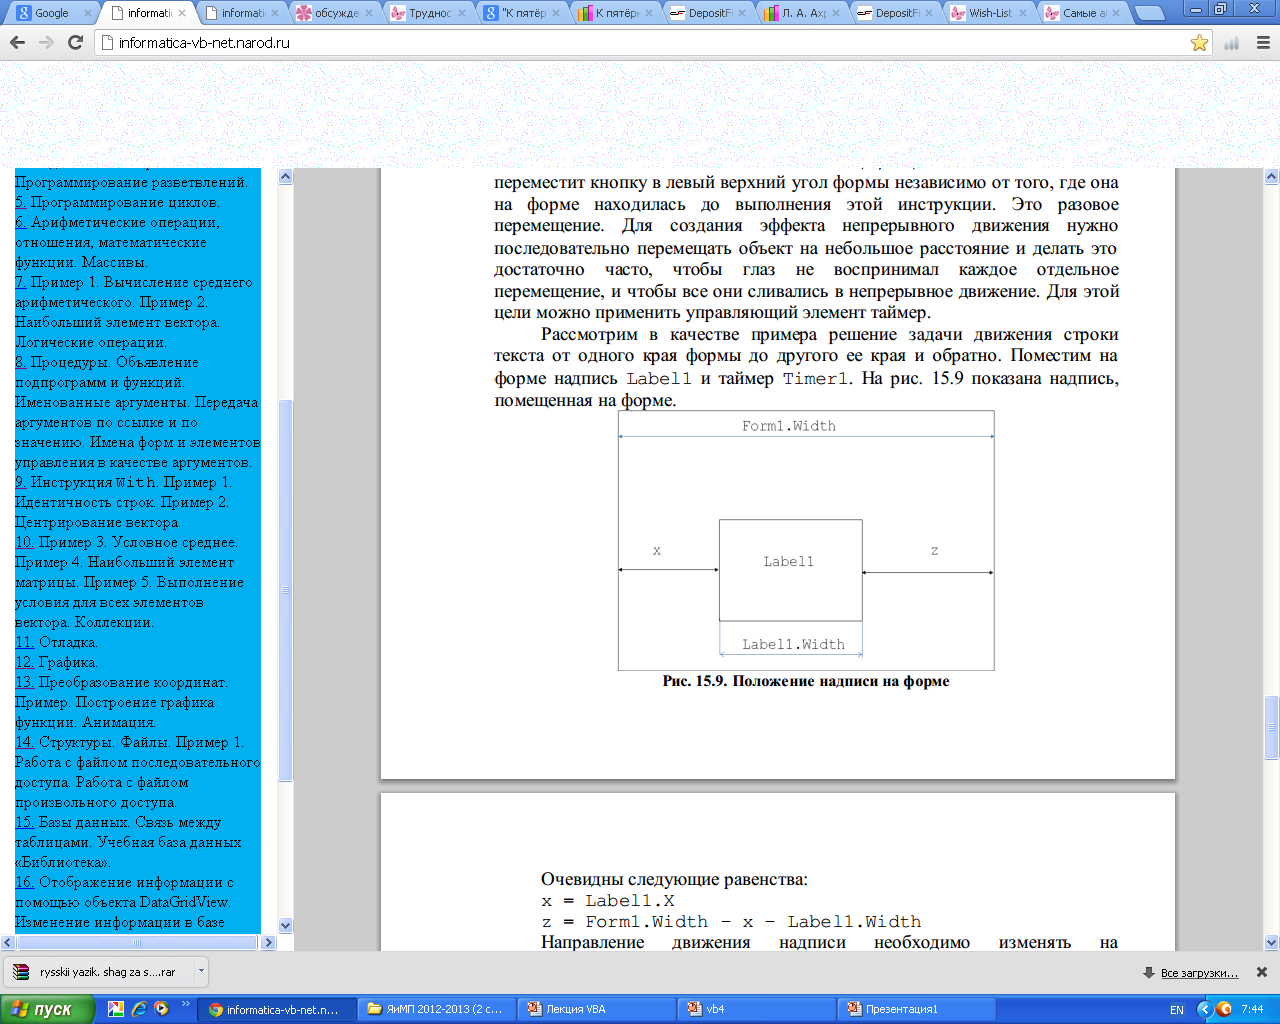This screenshot has width=1280, height=1024.
Task: Click main page scrollbar down arrow
Action: [x=1272, y=942]
